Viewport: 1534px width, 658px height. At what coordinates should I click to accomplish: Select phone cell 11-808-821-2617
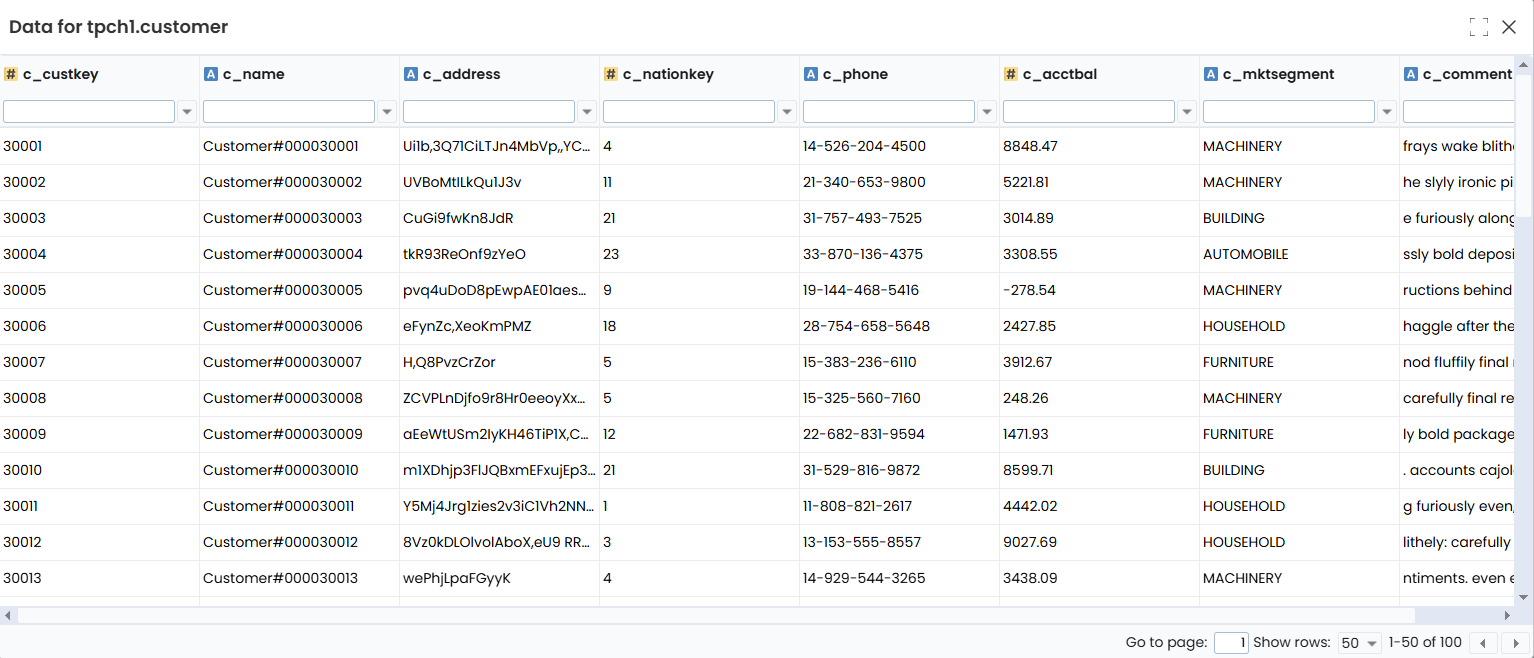[x=900, y=506]
